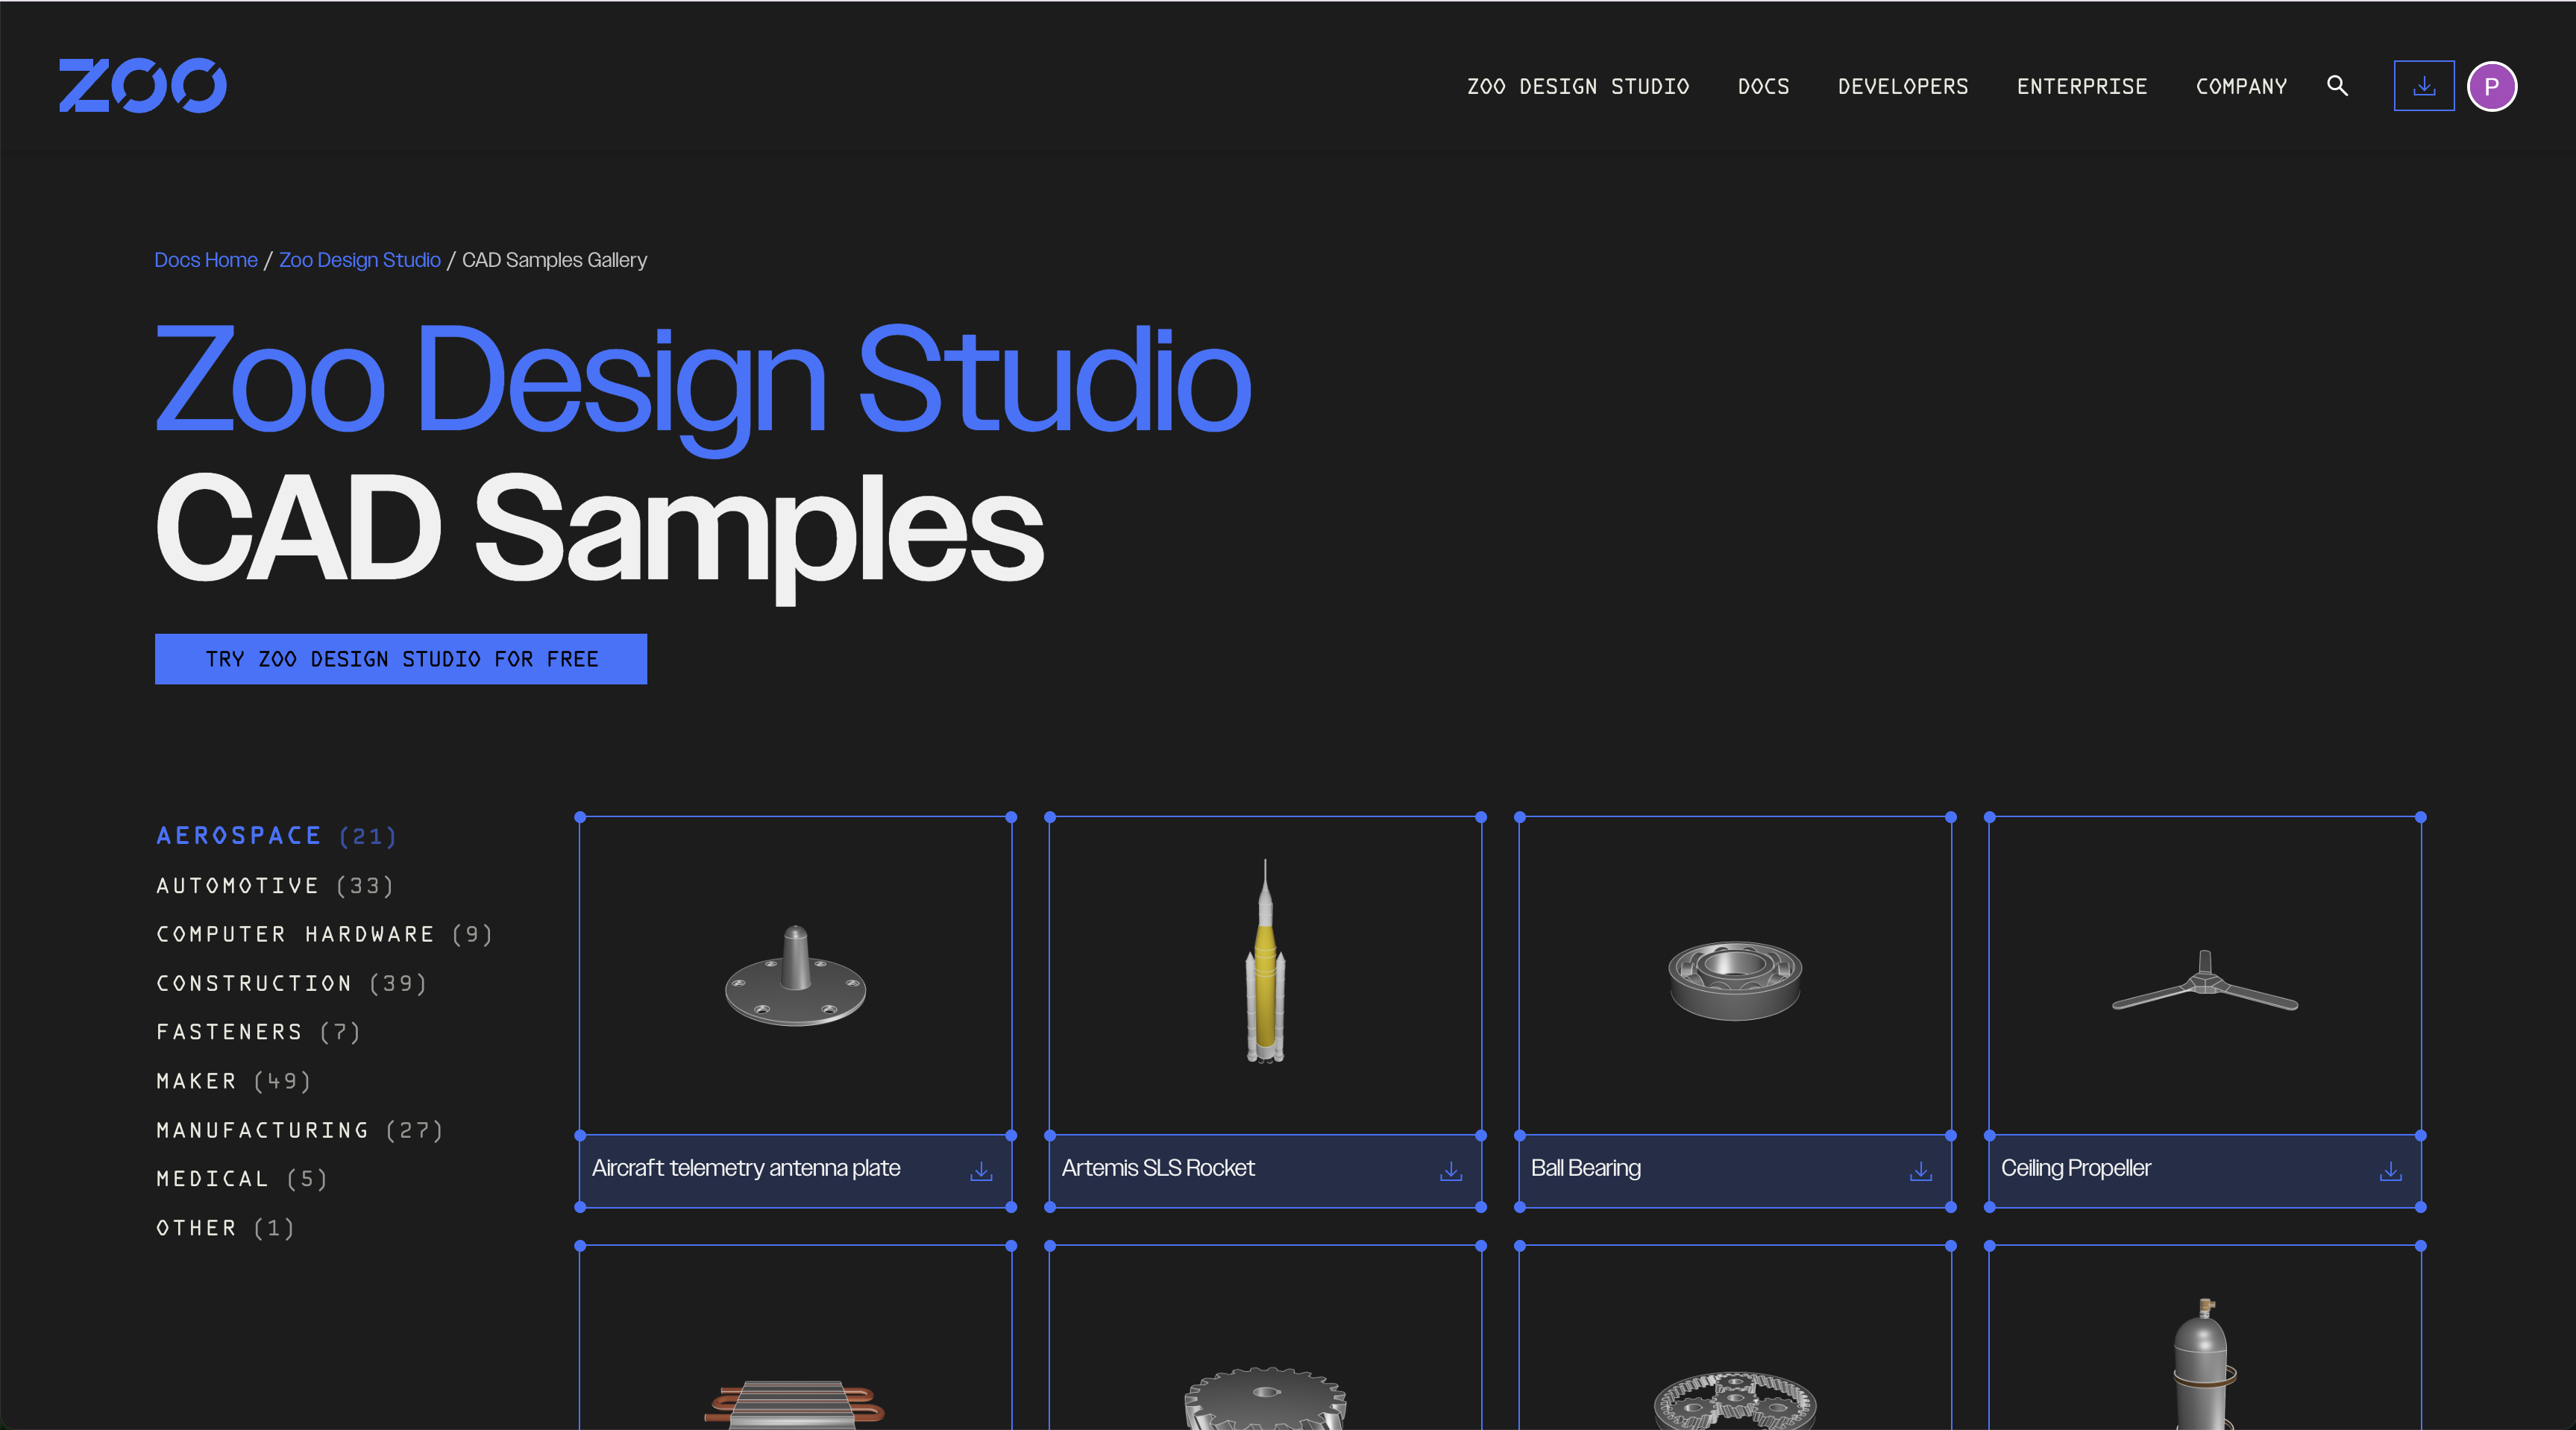Click the header download app icon

tap(2423, 86)
